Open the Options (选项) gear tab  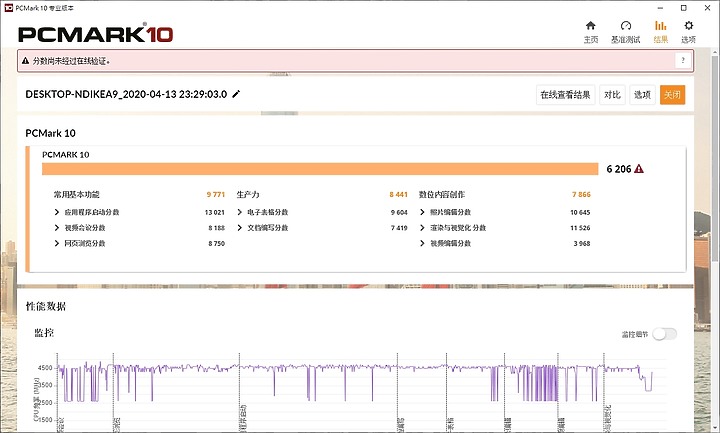click(x=688, y=32)
